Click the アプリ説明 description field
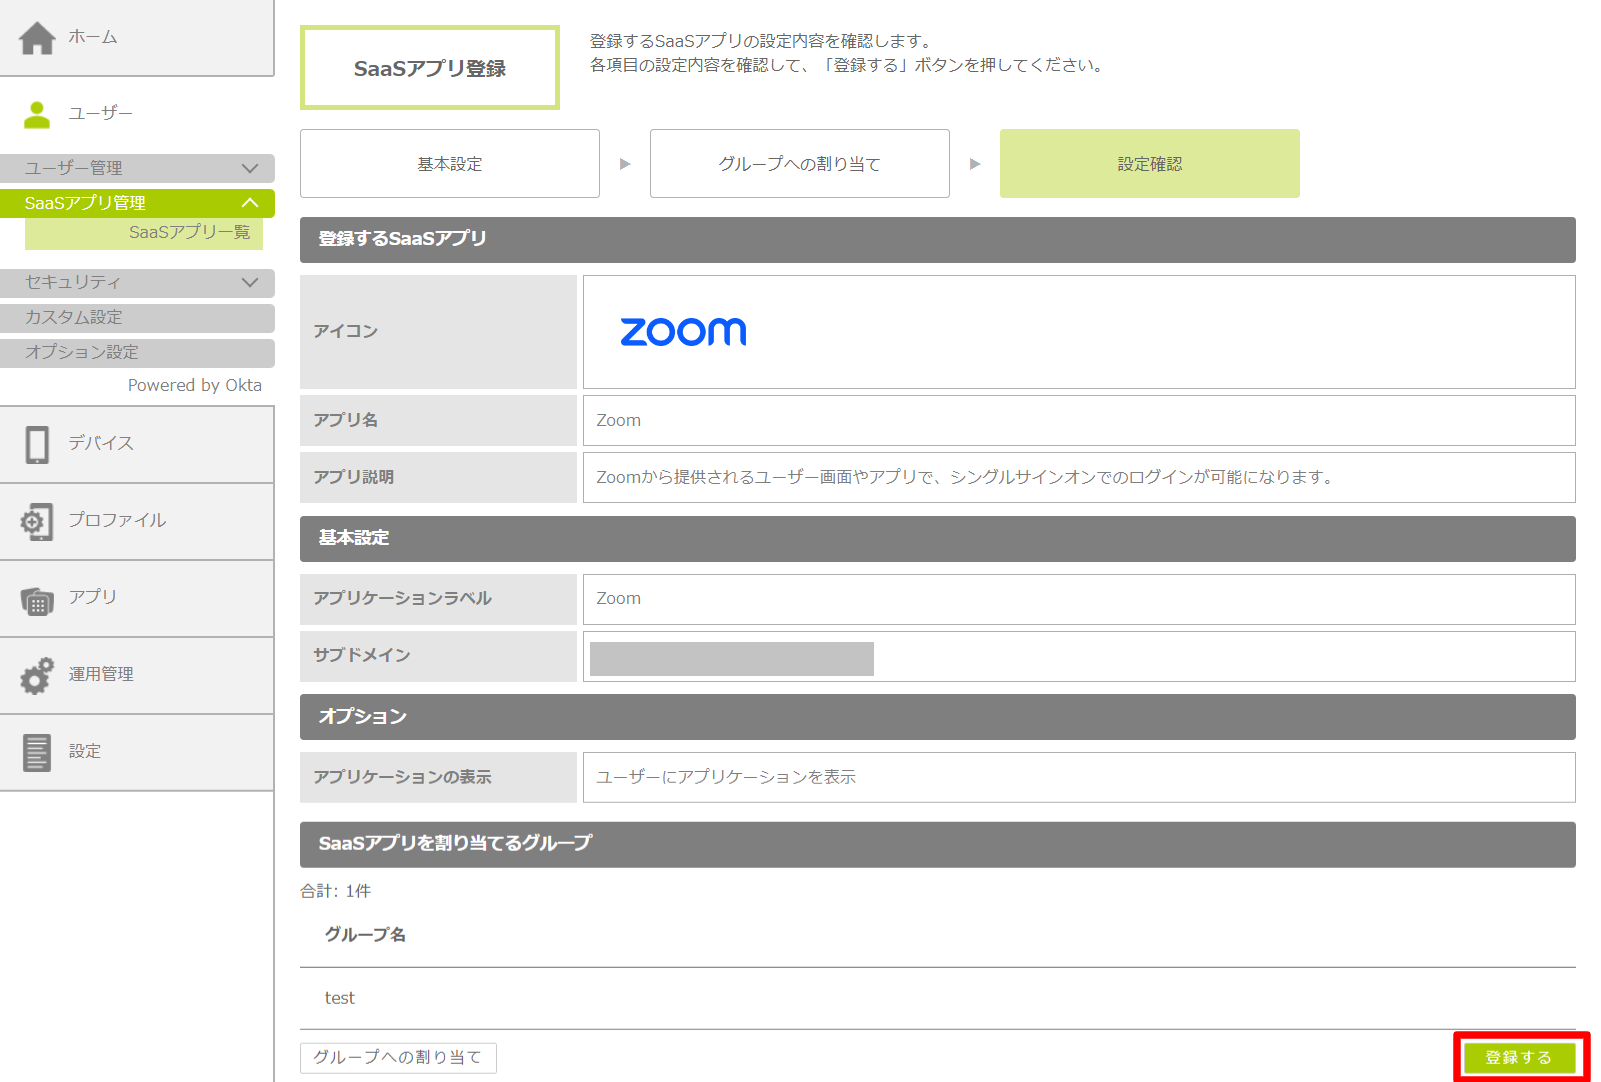This screenshot has width=1601, height=1082. (x=1079, y=478)
